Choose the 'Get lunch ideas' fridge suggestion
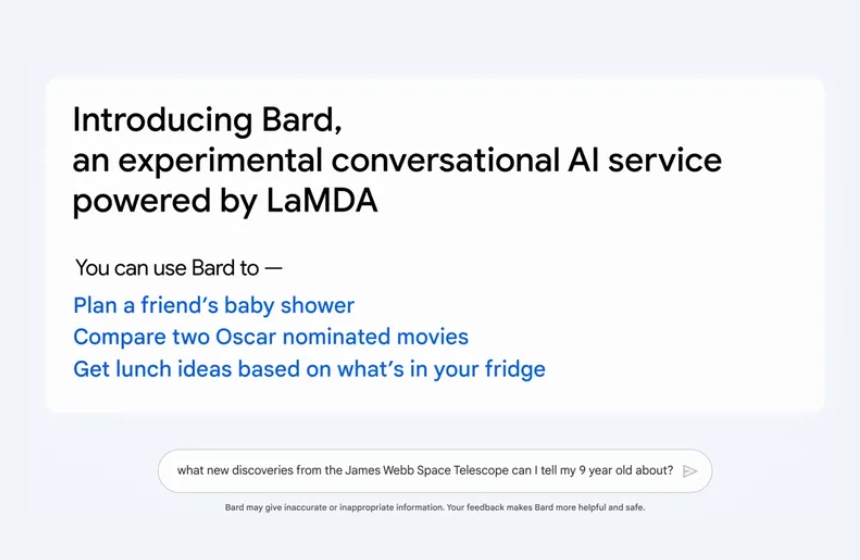Viewport: 860px width, 560px height. pyautogui.click(x=309, y=369)
